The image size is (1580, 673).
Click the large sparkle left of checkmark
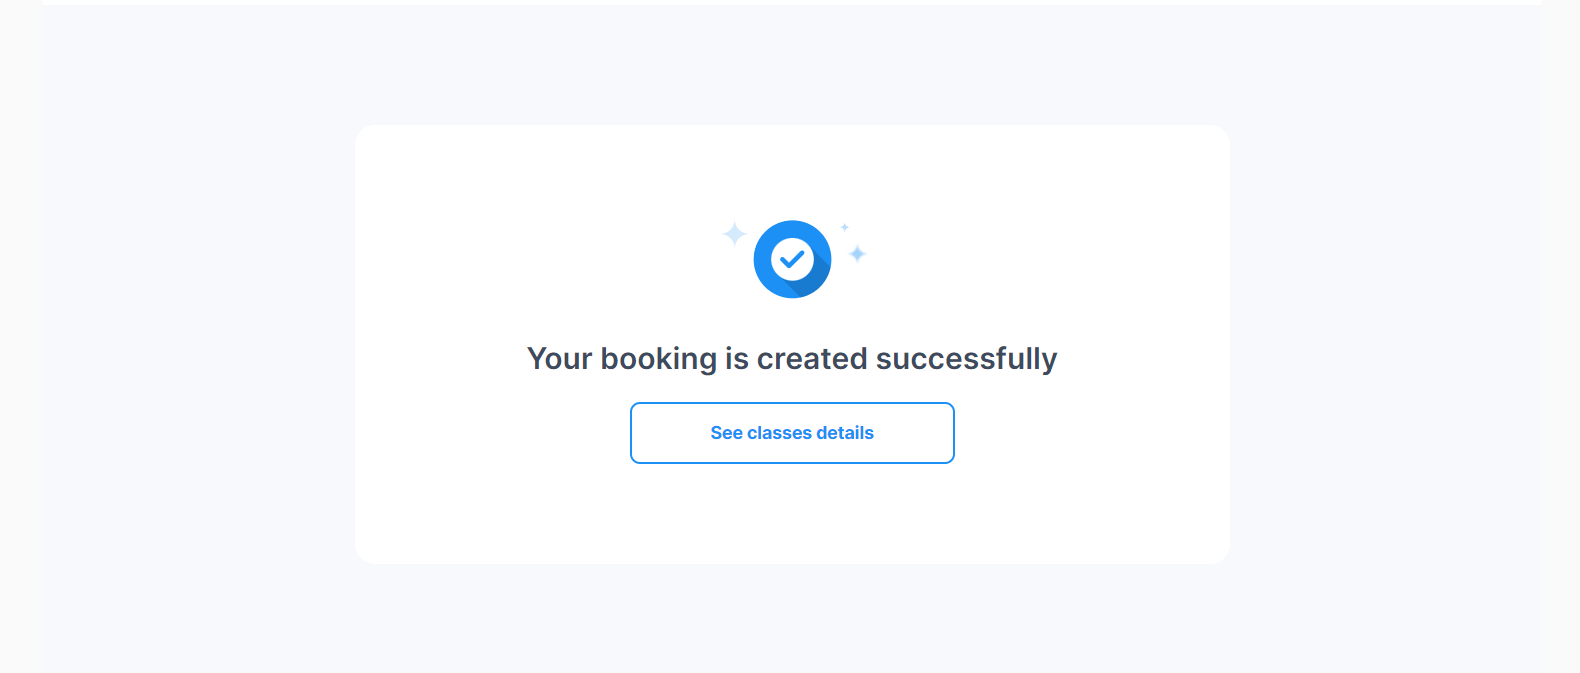pyautogui.click(x=734, y=234)
